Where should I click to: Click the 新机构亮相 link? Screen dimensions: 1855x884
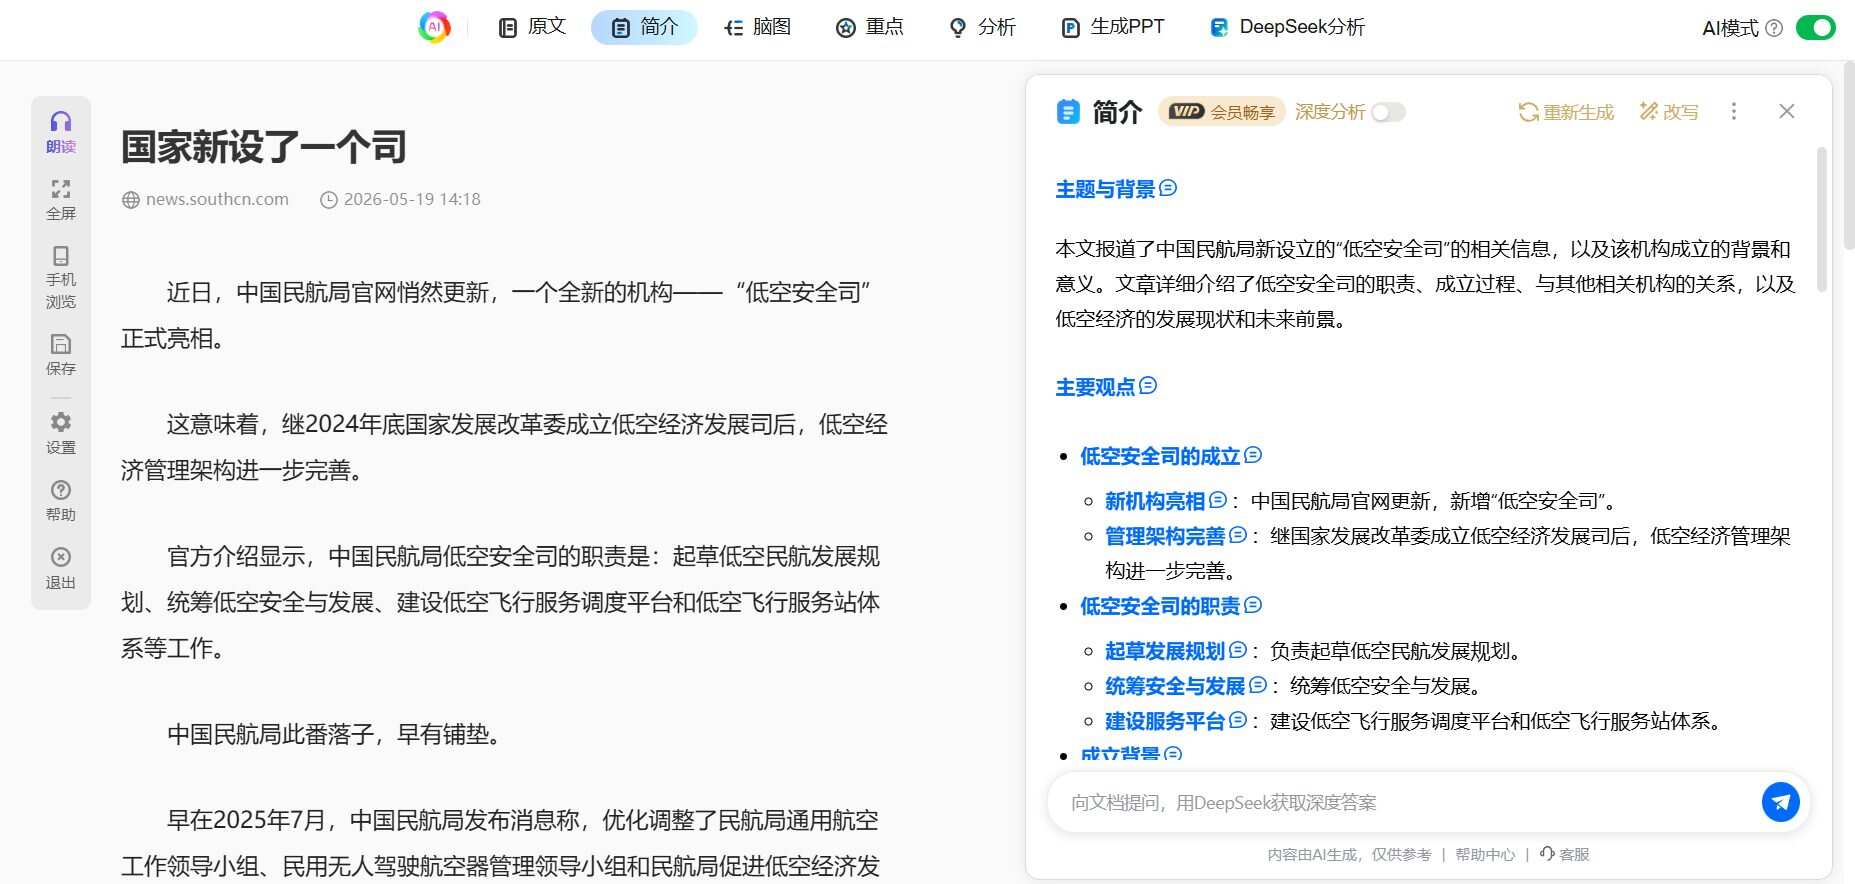(1155, 501)
